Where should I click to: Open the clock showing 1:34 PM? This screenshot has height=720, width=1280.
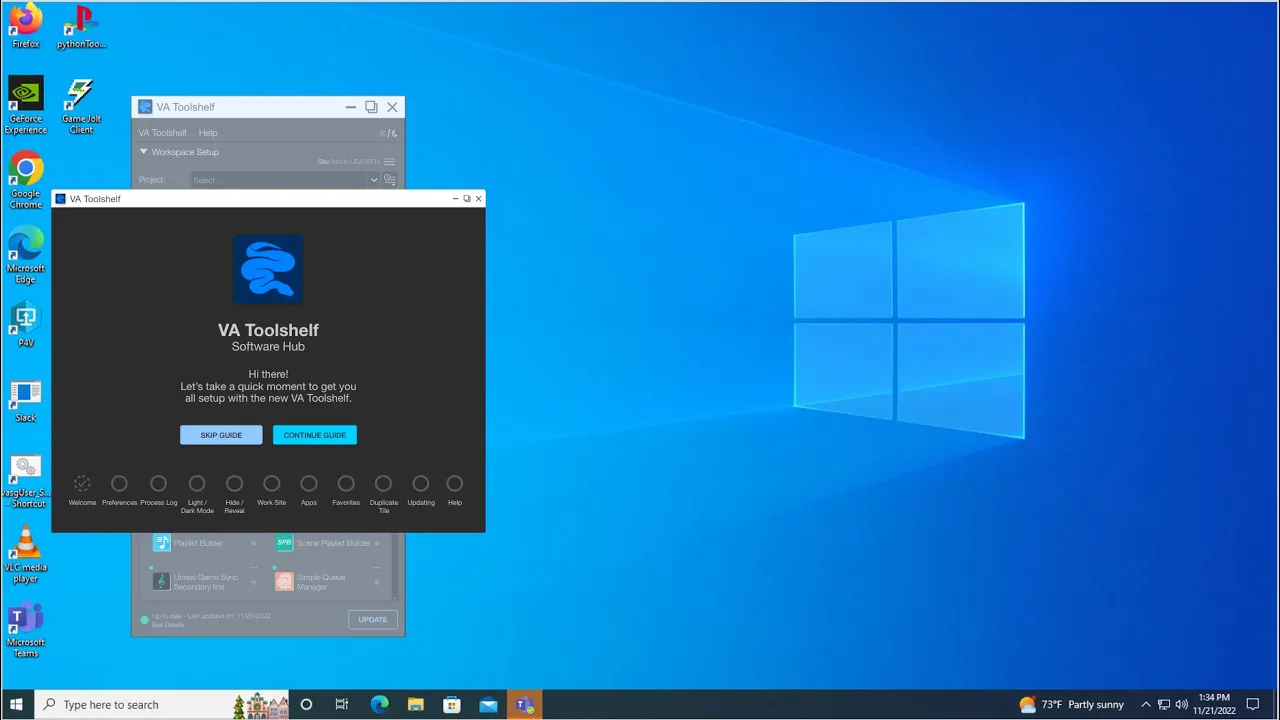point(1214,704)
